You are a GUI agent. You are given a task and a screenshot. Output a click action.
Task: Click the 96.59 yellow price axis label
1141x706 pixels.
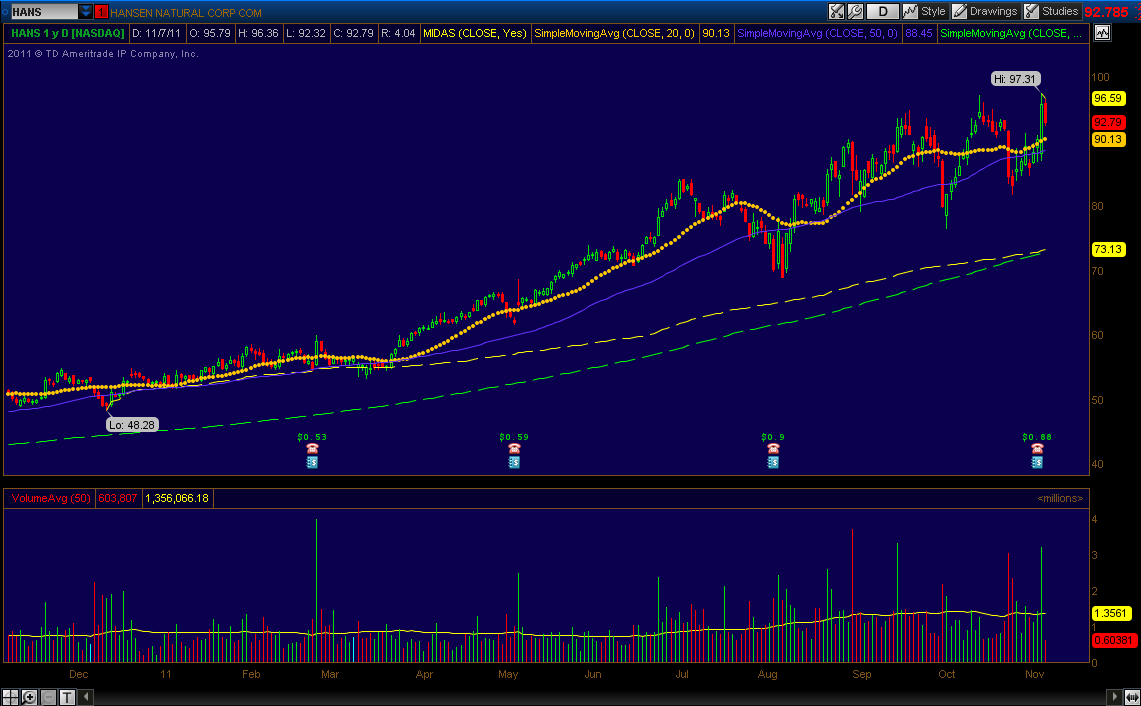1108,98
